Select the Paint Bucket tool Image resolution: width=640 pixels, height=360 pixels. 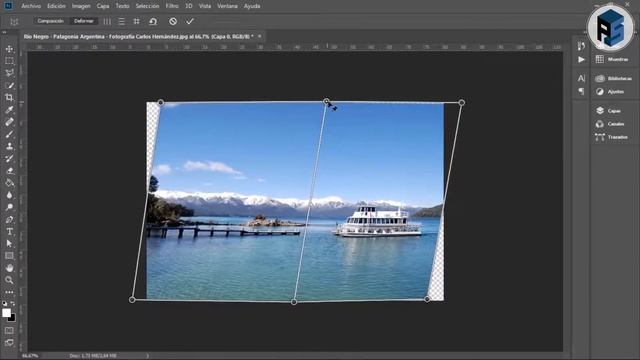pyautogui.click(x=9, y=183)
